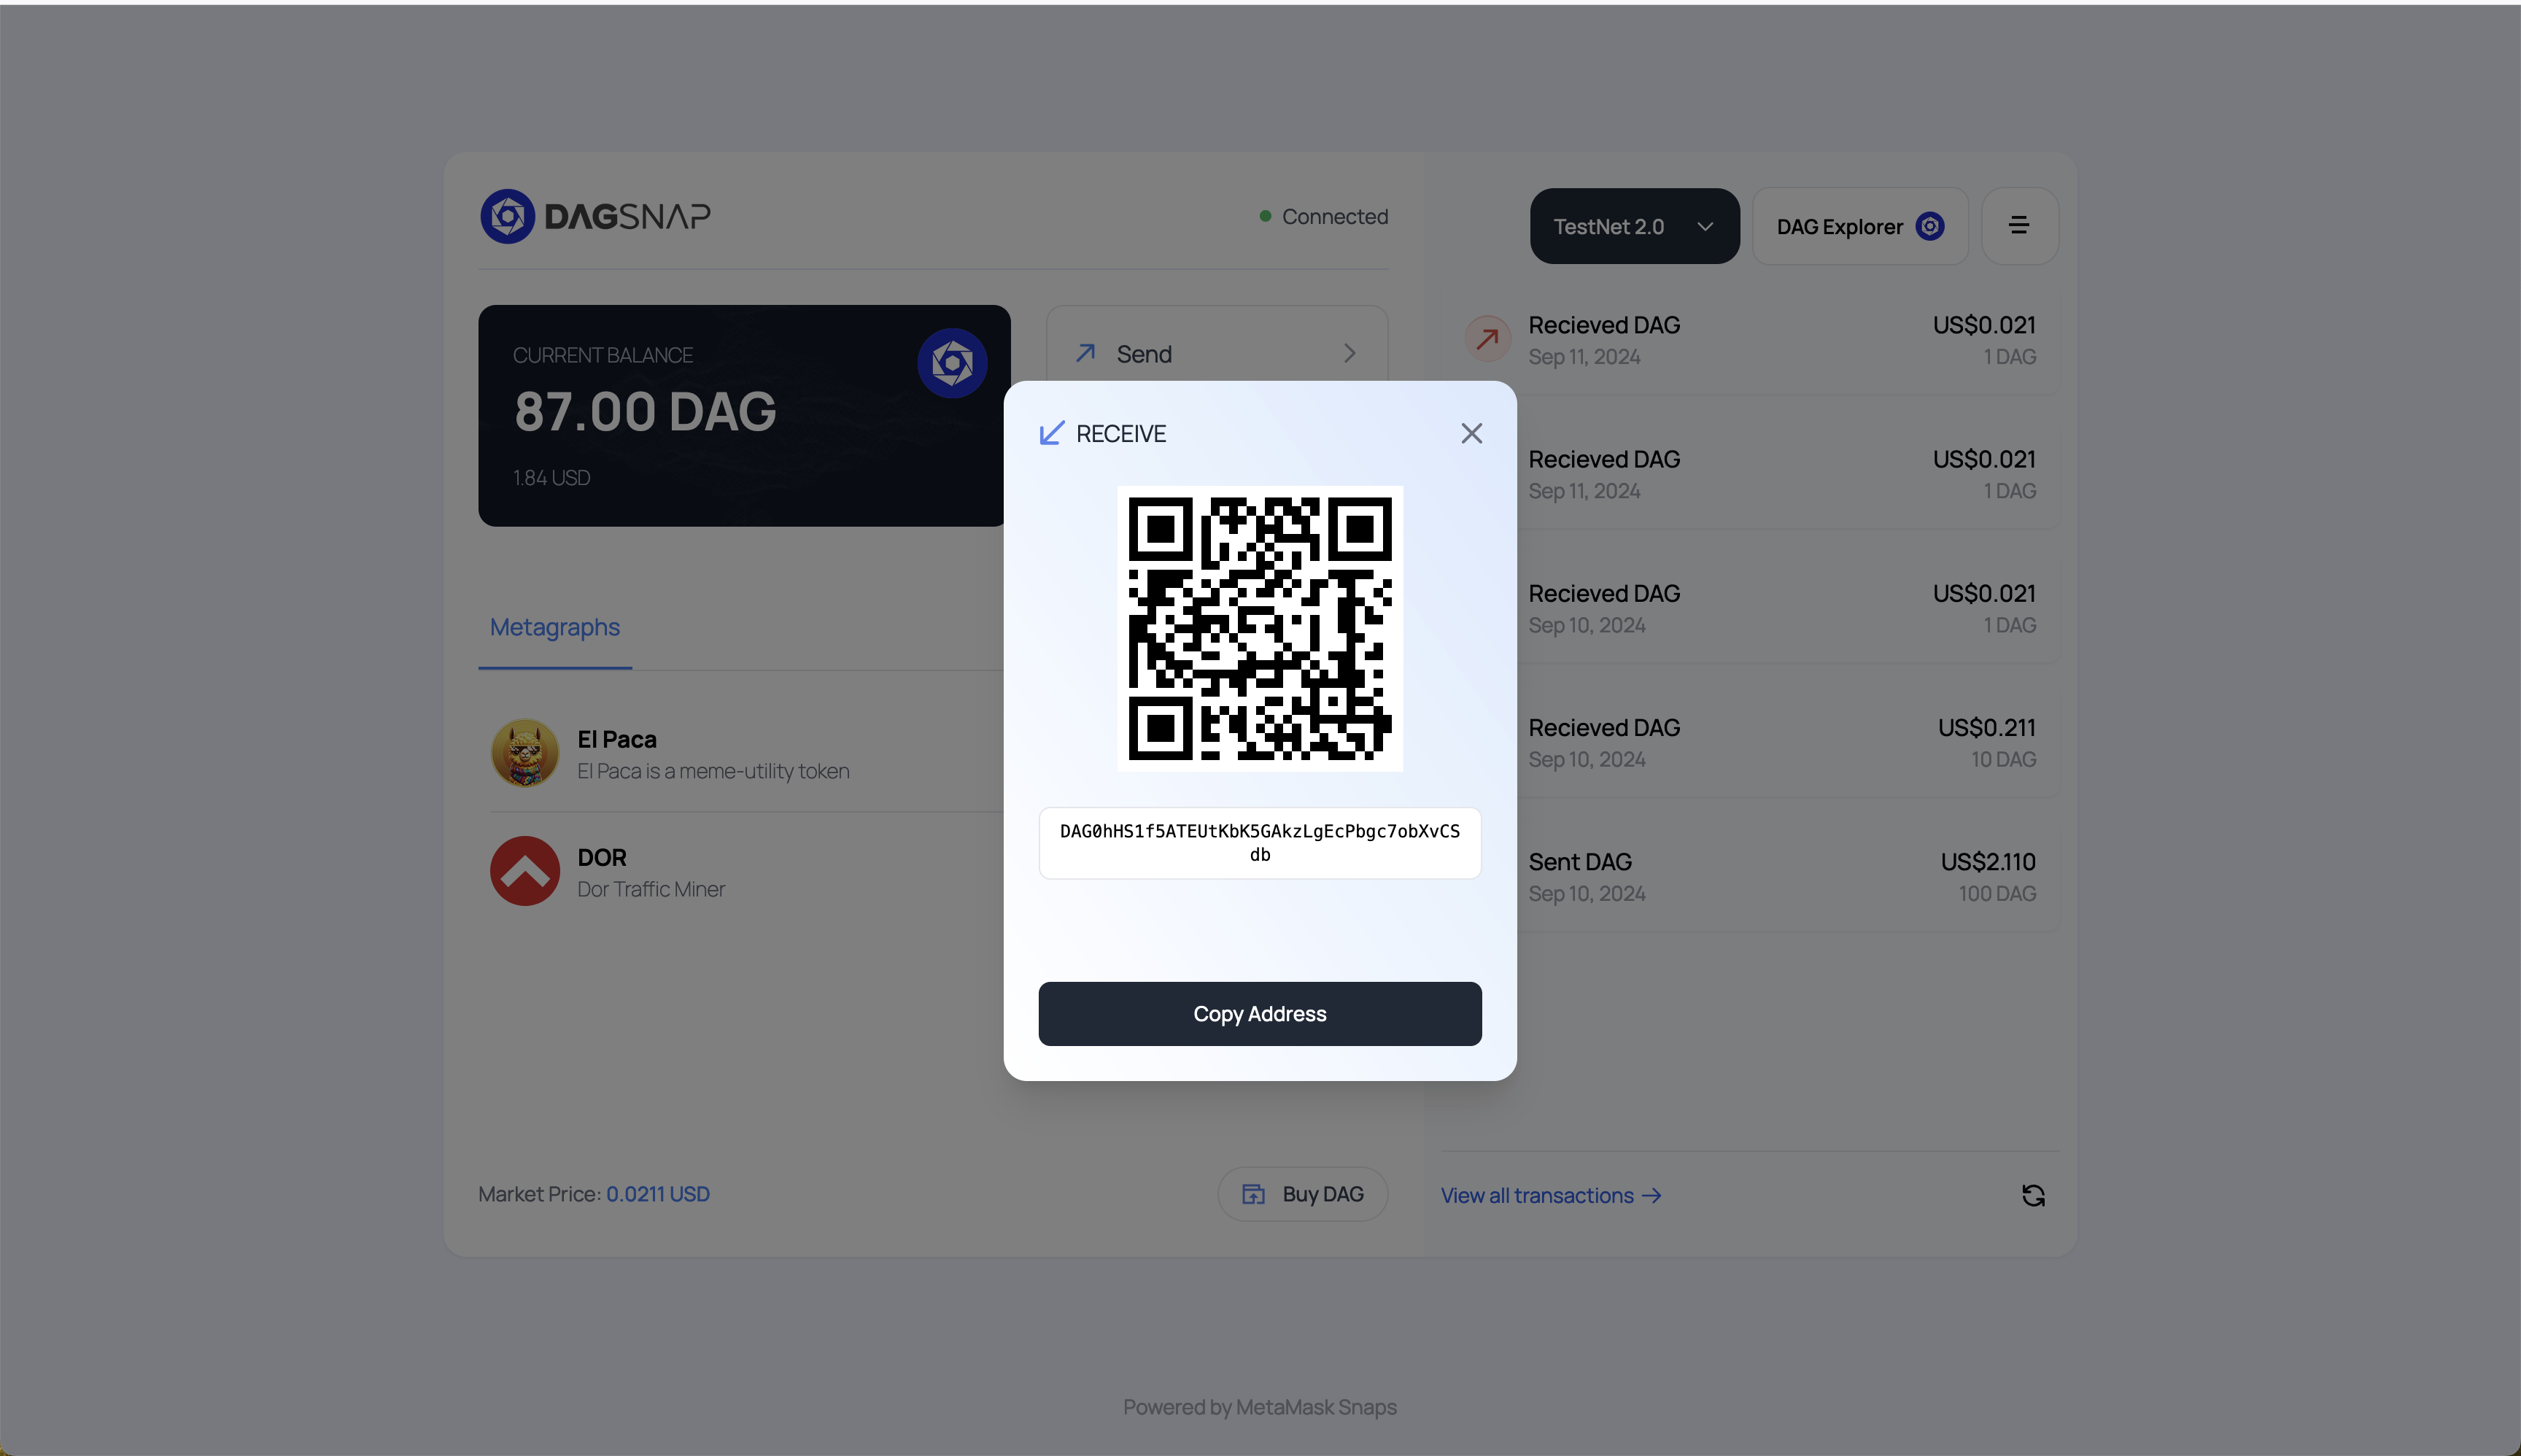
Task: Open DAG Explorer
Action: click(x=1860, y=226)
